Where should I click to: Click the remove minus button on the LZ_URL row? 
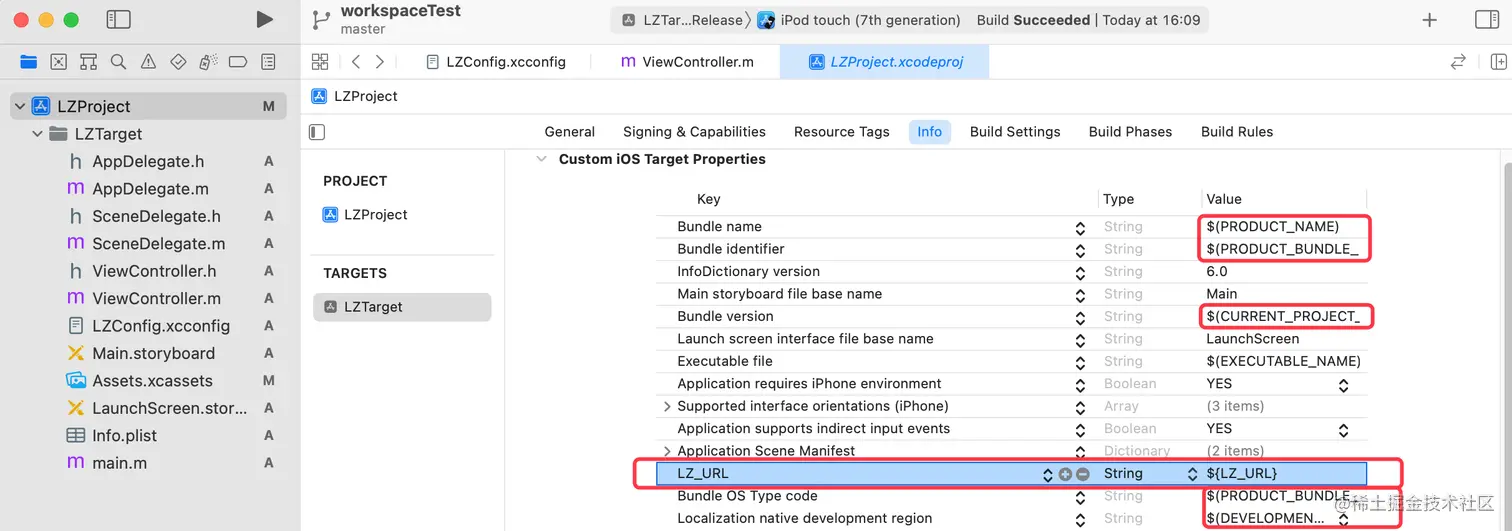[x=1082, y=474]
